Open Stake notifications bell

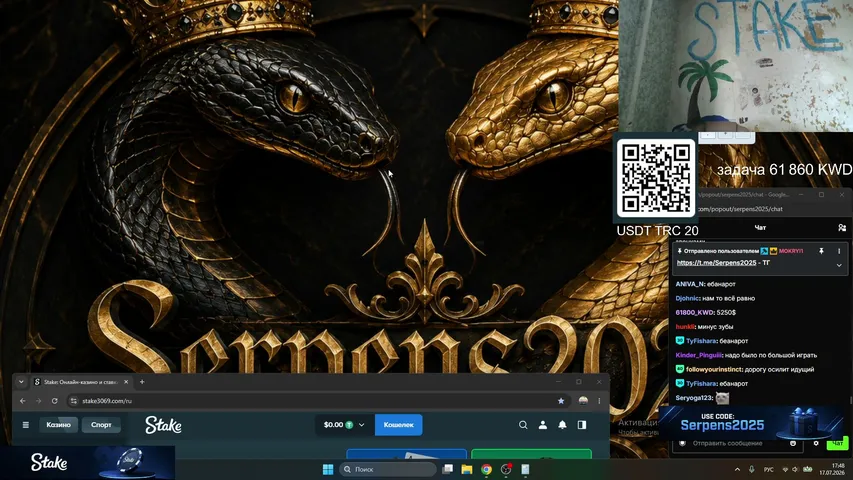coord(563,425)
